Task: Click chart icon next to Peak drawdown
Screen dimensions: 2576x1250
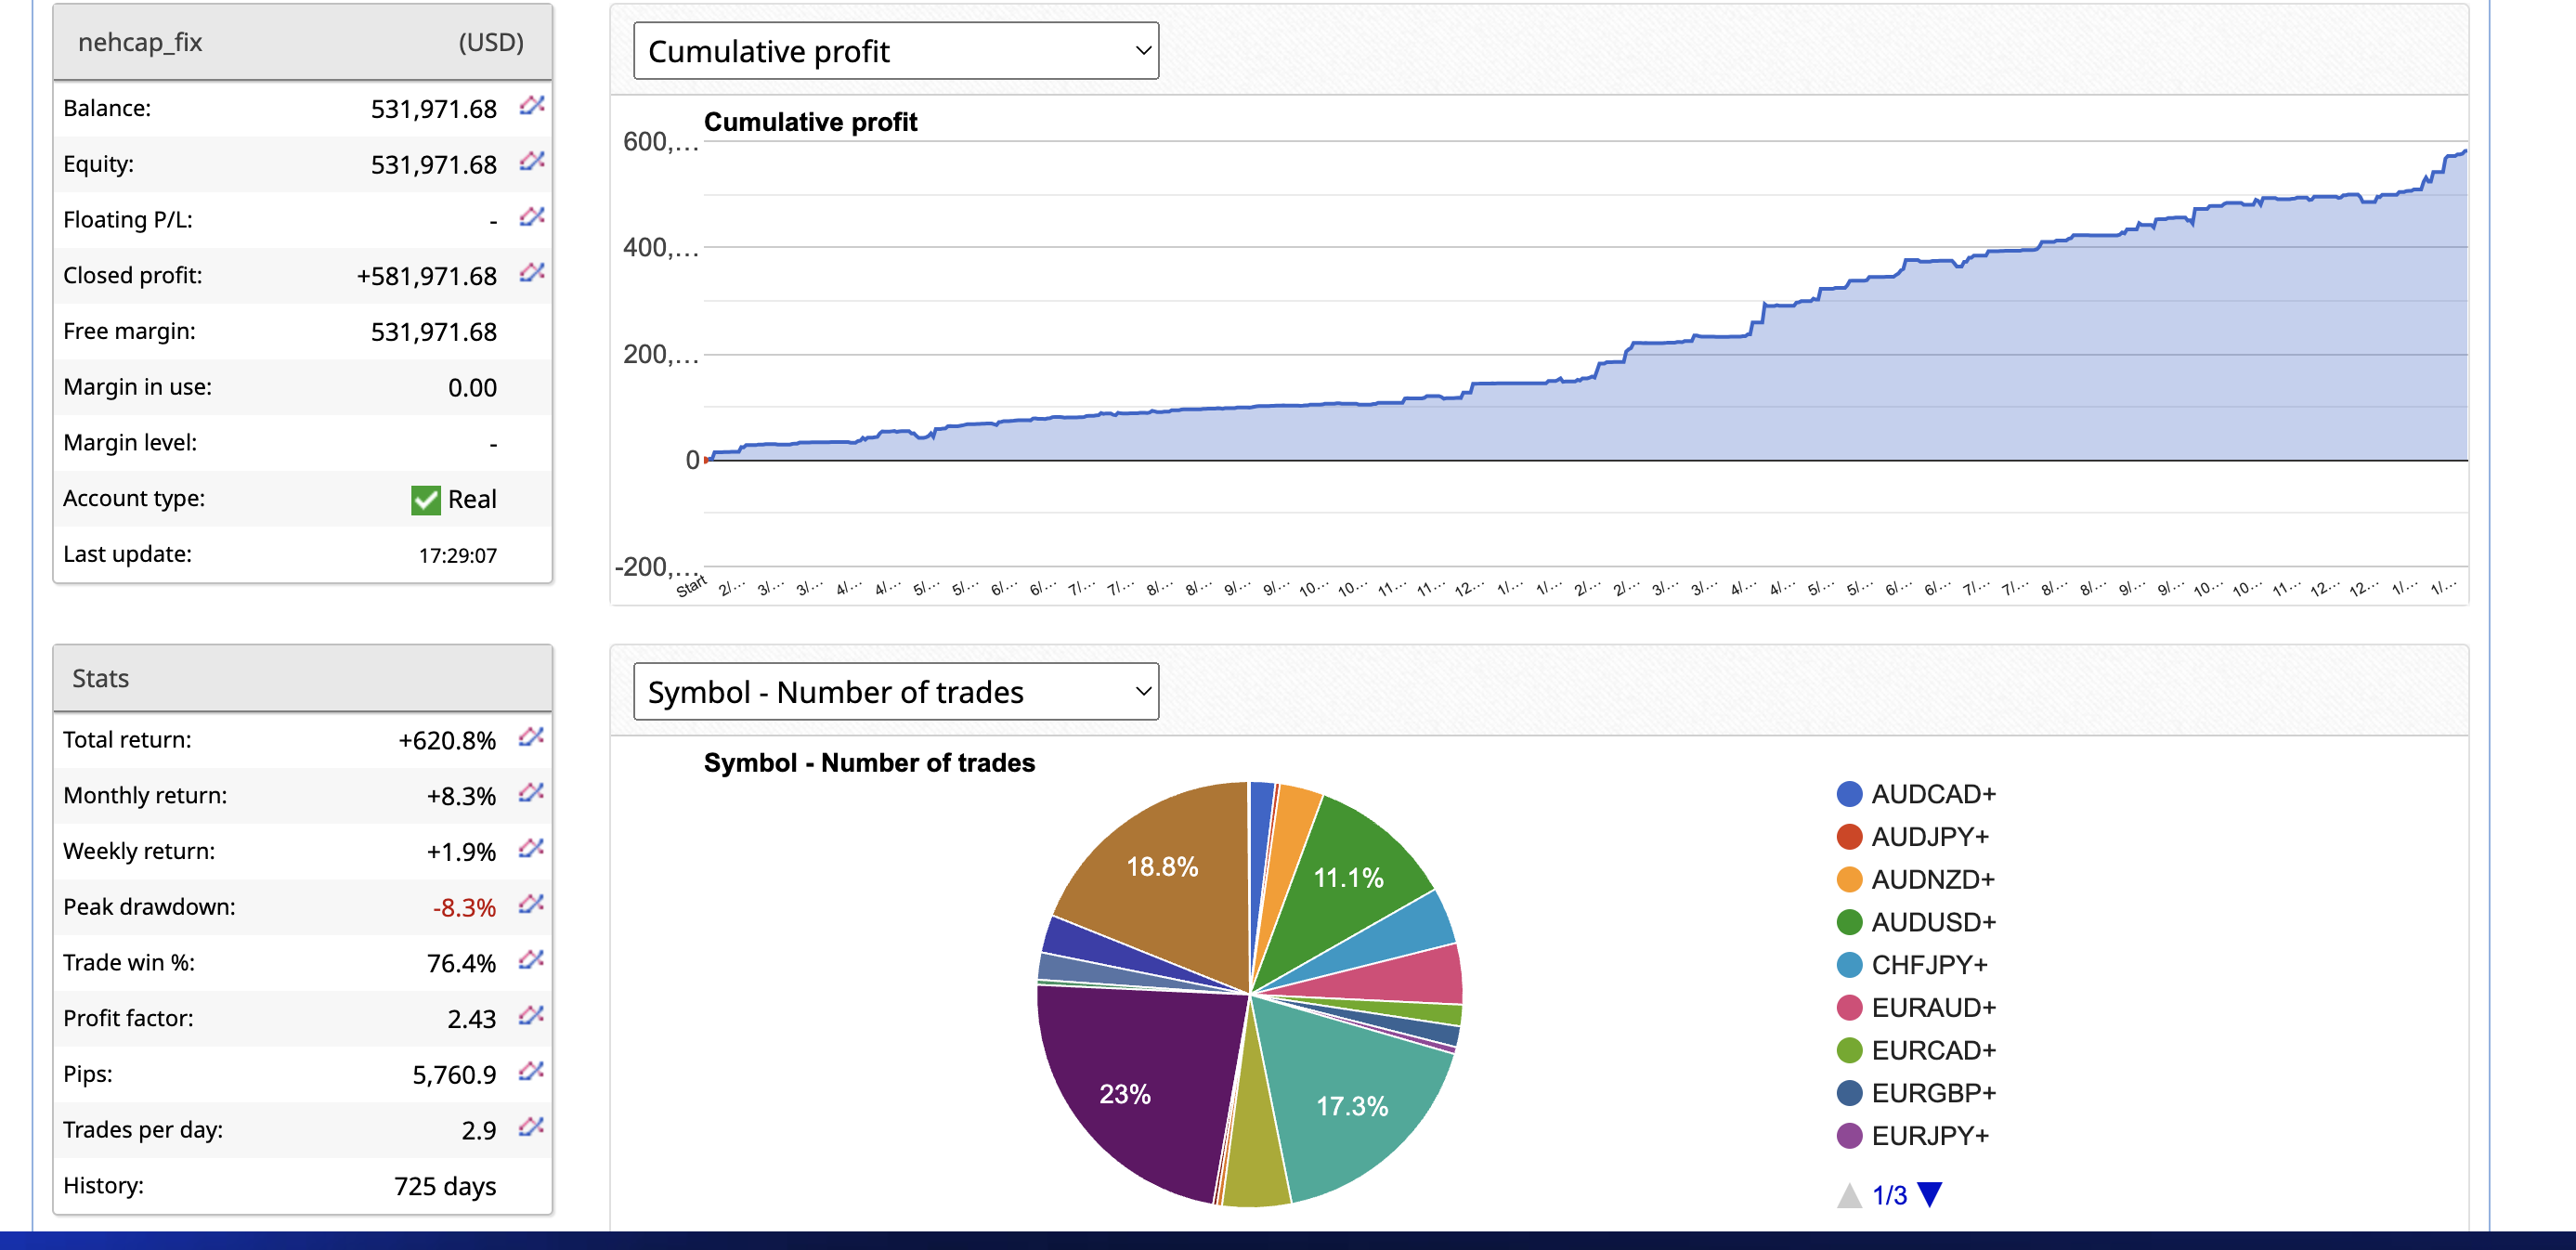Action: [530, 904]
